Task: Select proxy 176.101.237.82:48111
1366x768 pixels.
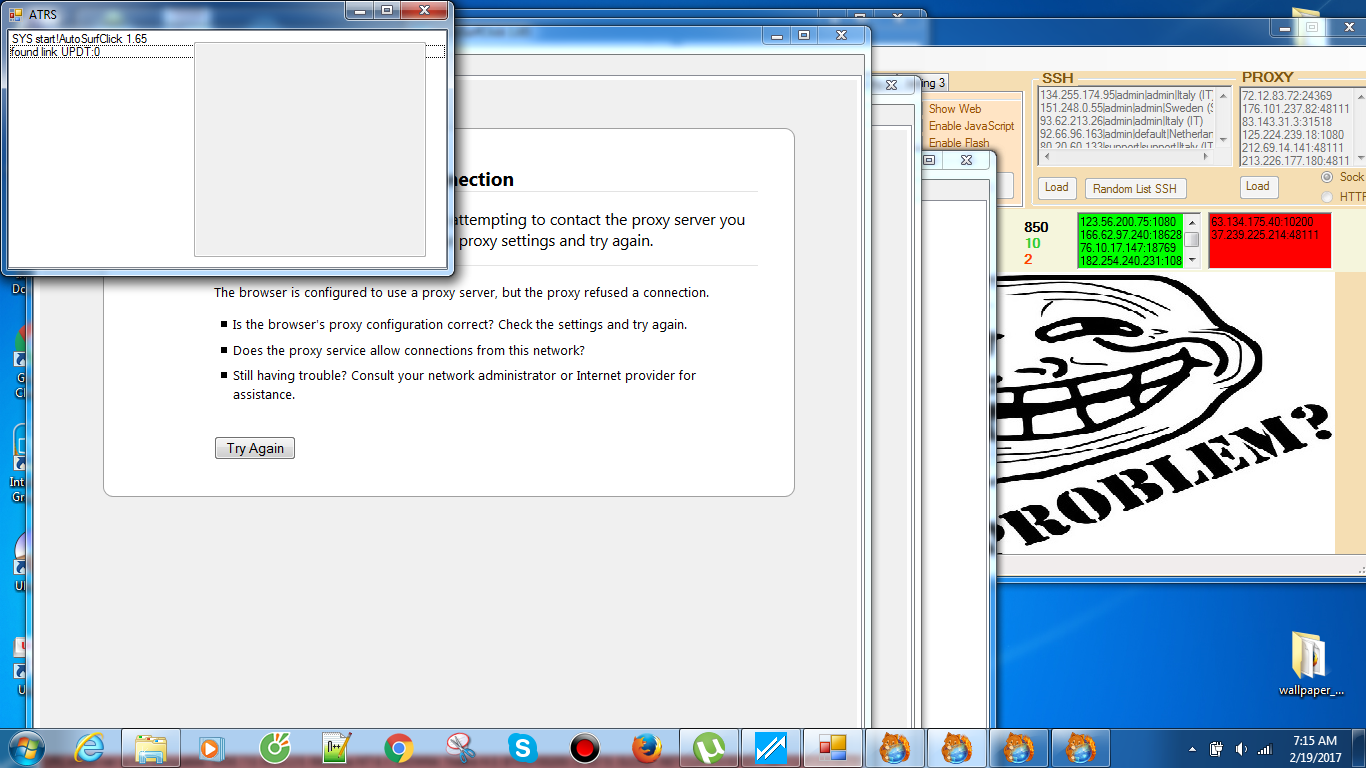Action: pyautogui.click(x=1296, y=109)
